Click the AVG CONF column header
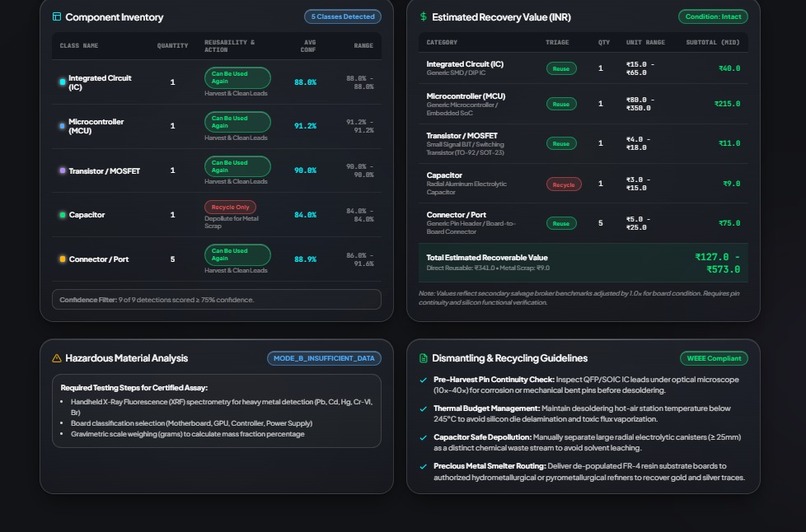The width and height of the screenshot is (806, 532). (308, 46)
